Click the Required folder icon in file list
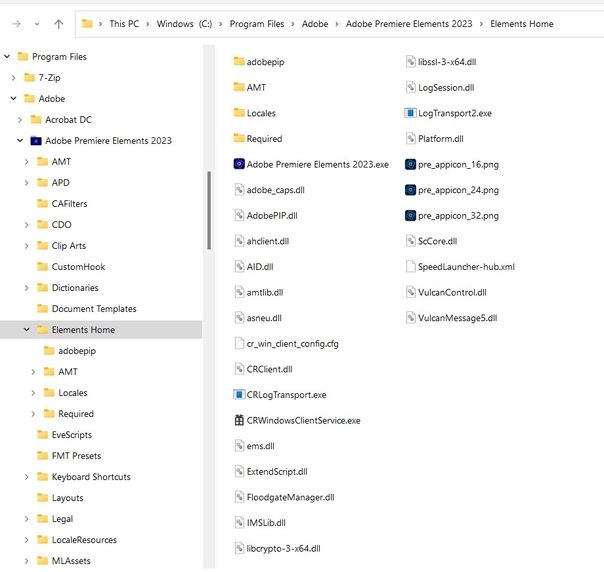Image resolution: width=604 pixels, height=572 pixels. point(239,138)
